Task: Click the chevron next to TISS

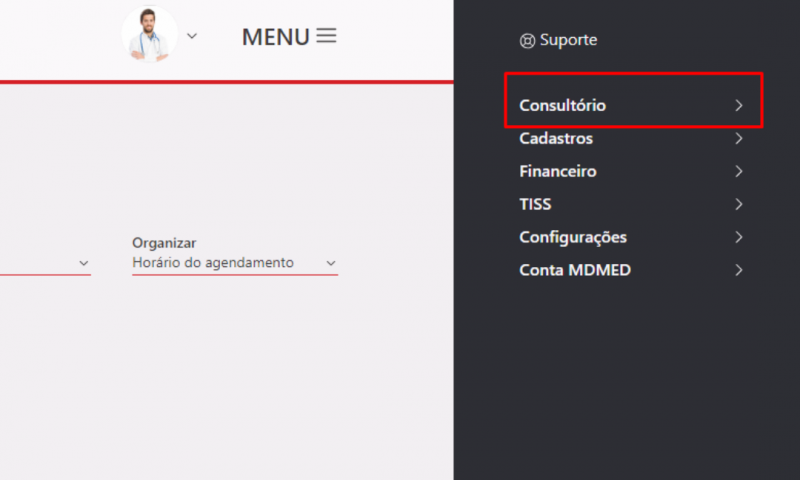Action: point(739,204)
